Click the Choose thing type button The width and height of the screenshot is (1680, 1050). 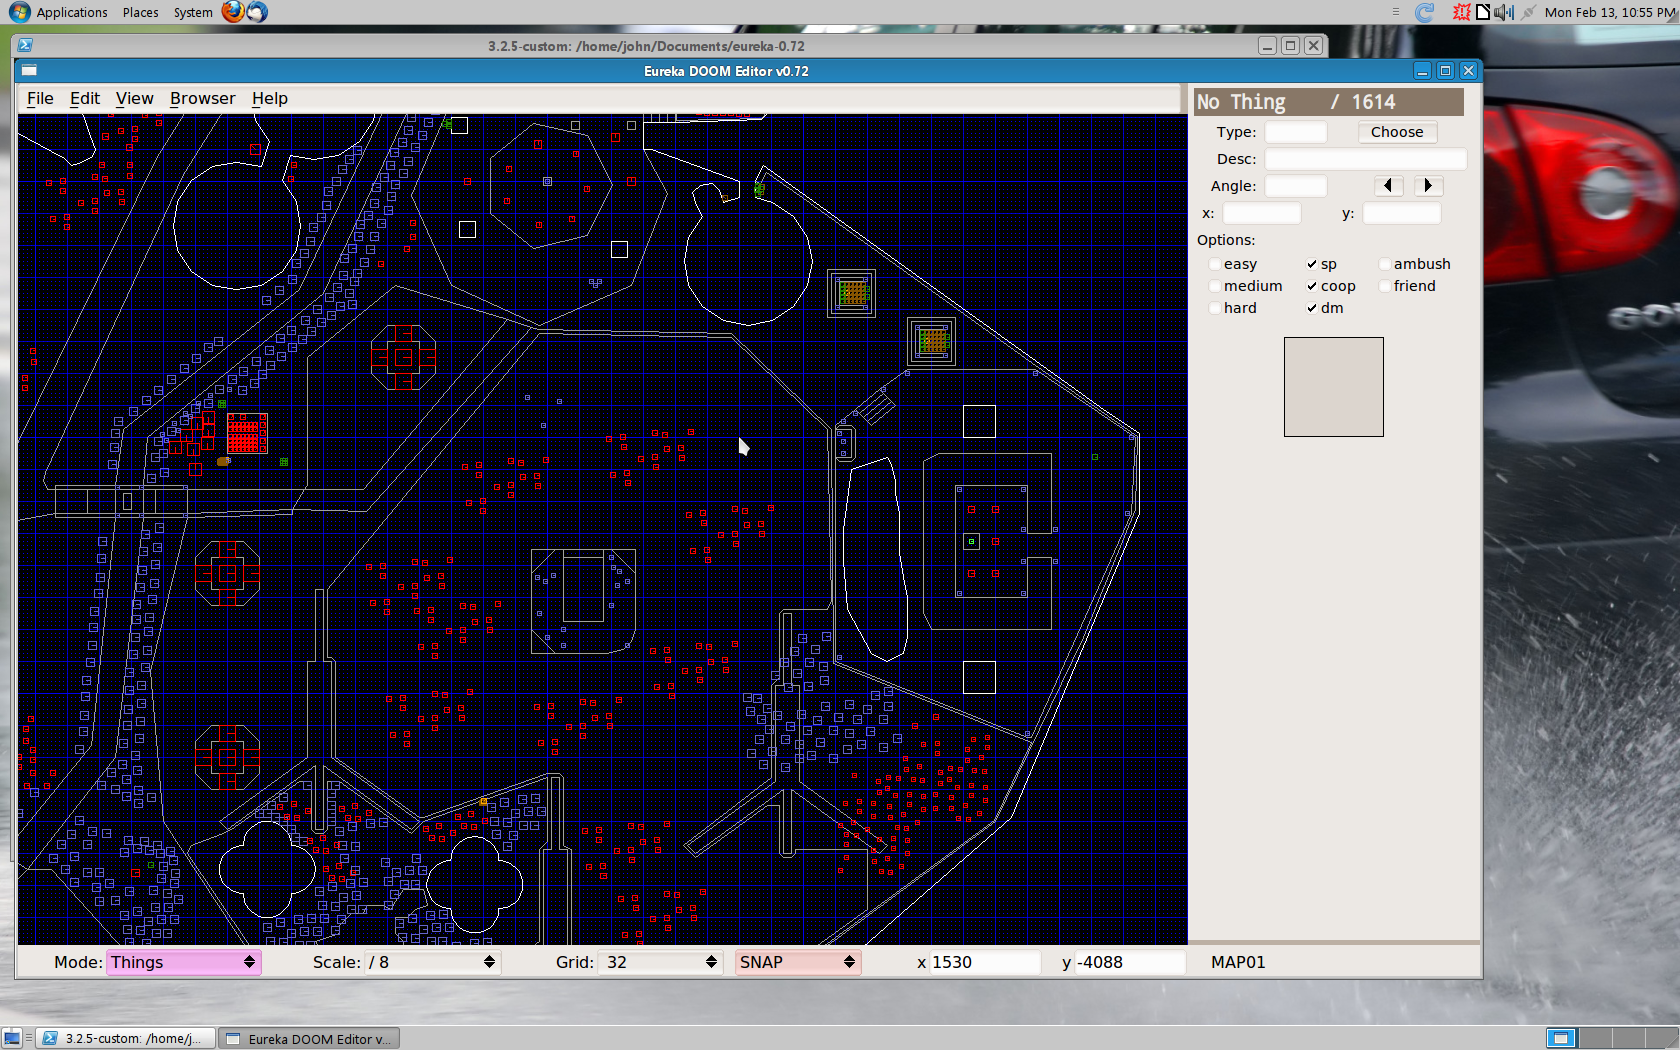[1397, 132]
